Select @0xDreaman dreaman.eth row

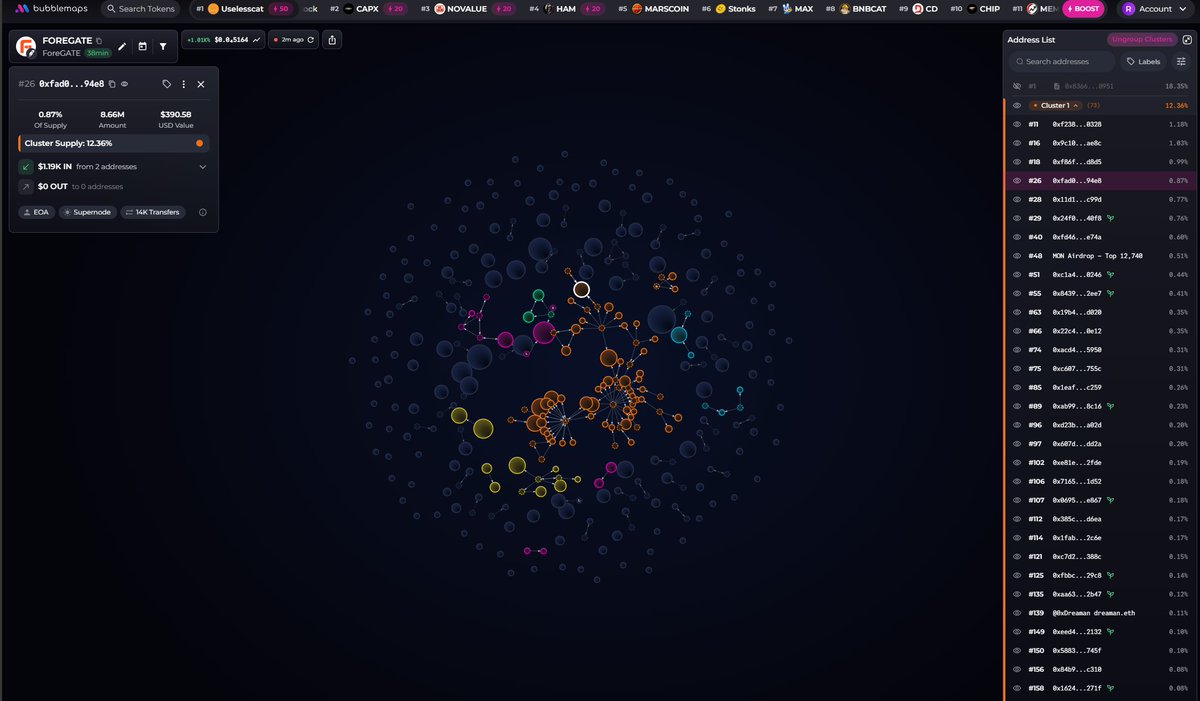click(x=1101, y=612)
